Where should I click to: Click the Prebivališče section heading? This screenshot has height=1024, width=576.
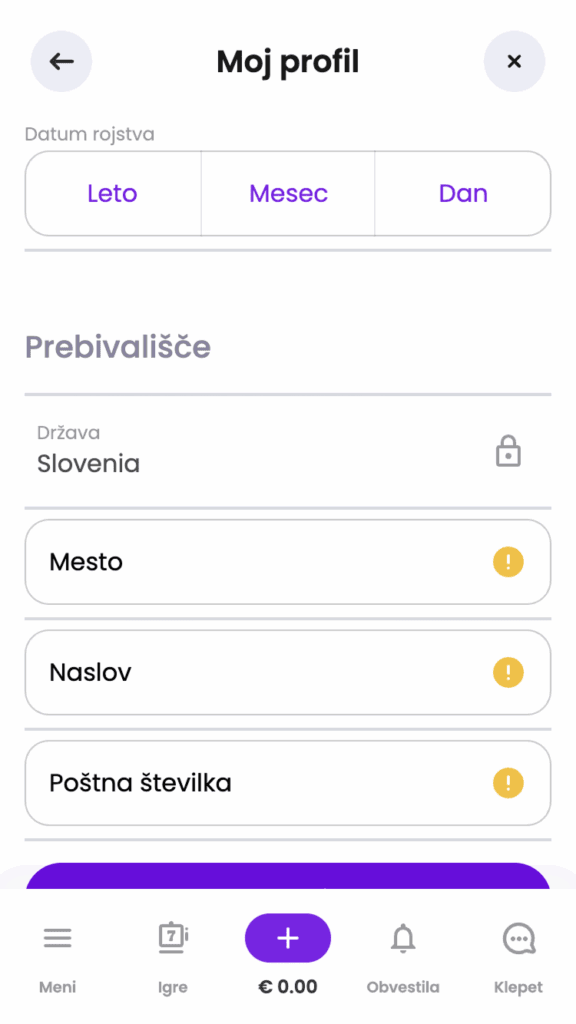(x=117, y=347)
